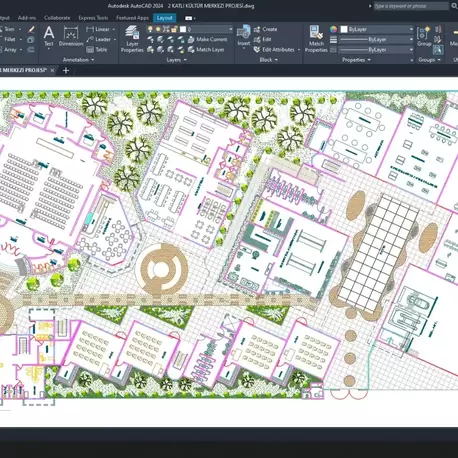
Task: Open the ribbon display options button
Action: [190, 18]
